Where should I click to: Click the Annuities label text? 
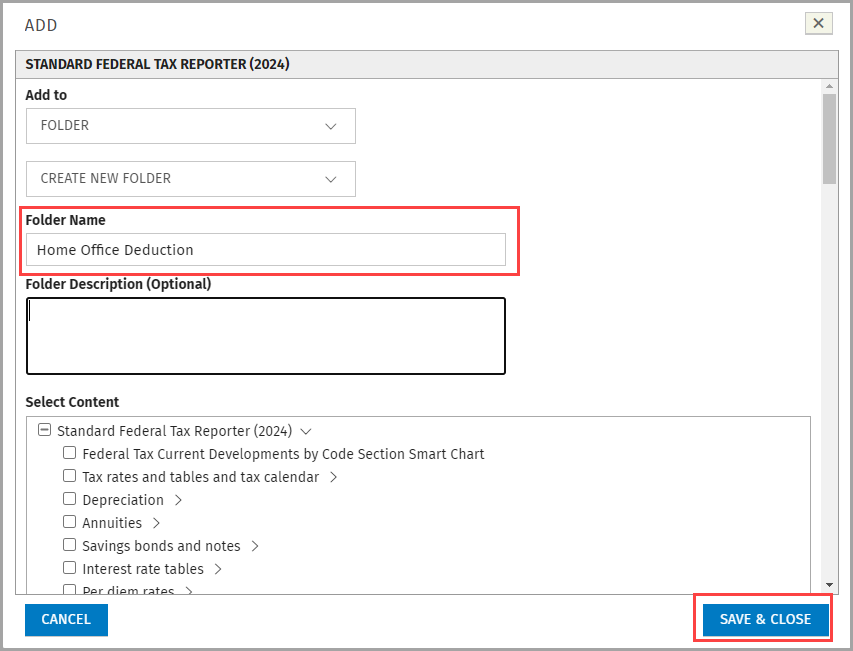[x=112, y=523]
